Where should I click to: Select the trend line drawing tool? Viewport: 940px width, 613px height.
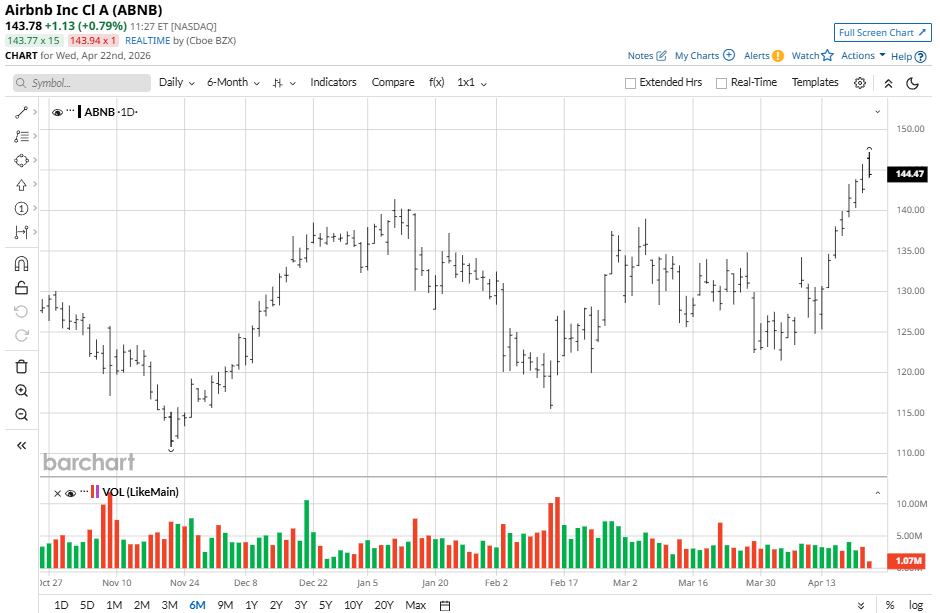(x=21, y=113)
